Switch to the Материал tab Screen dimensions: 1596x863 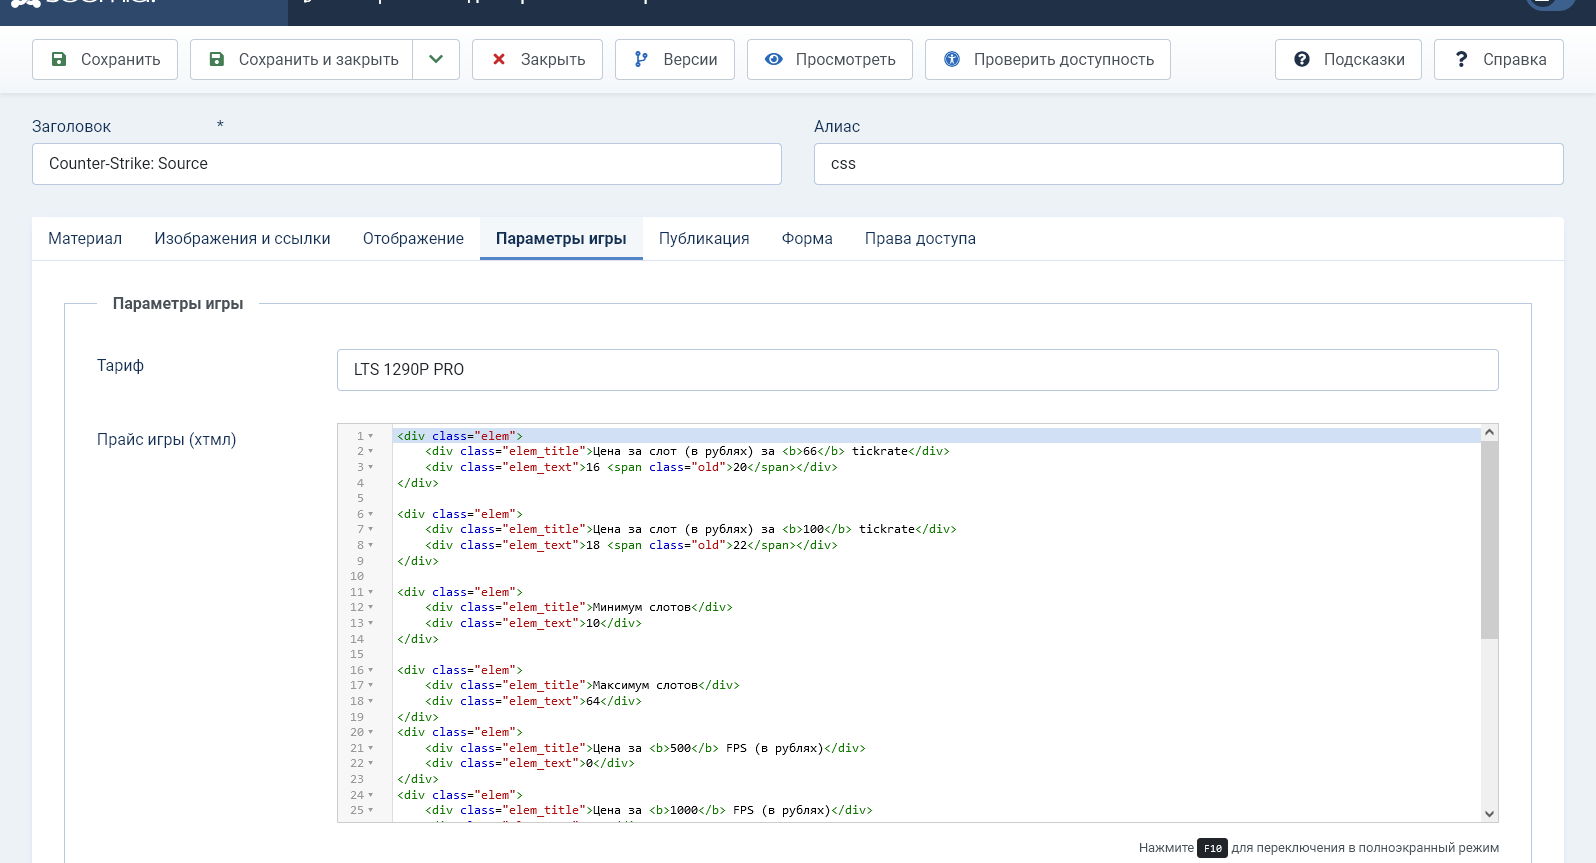[x=85, y=238]
